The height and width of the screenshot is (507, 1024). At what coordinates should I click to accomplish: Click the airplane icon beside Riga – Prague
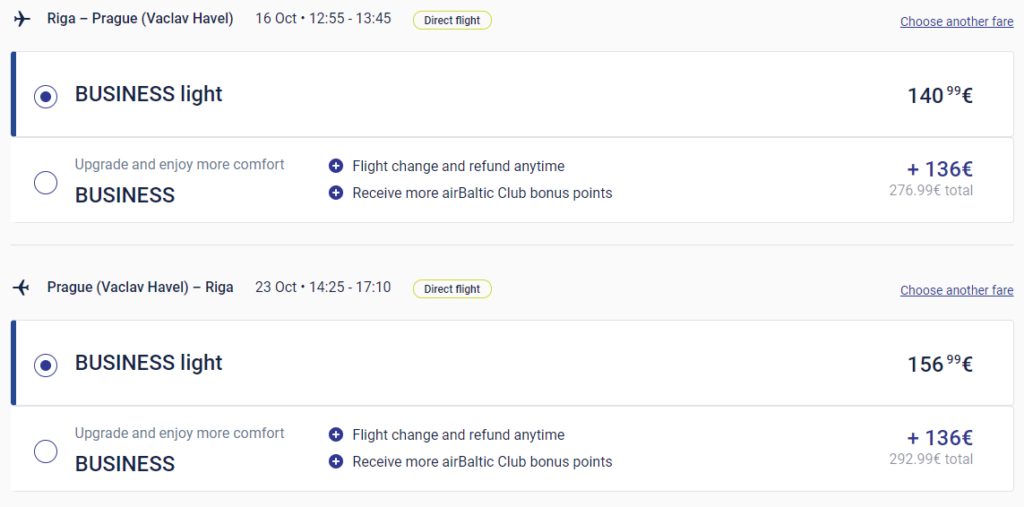[x=22, y=19]
